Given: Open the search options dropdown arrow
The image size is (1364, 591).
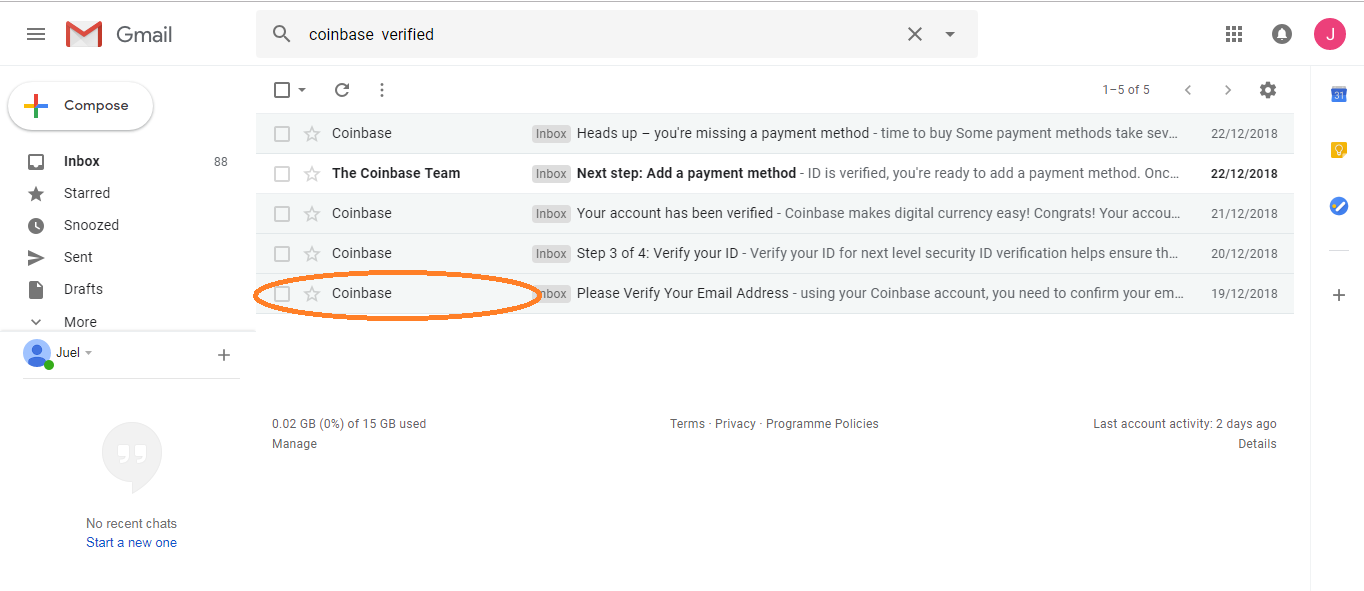Looking at the screenshot, I should tap(950, 34).
